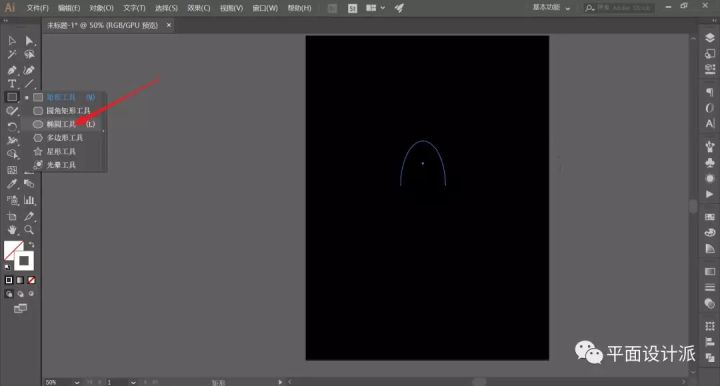720x386 pixels.
Task: Open the 选择(S) menu
Action: coord(166,8)
